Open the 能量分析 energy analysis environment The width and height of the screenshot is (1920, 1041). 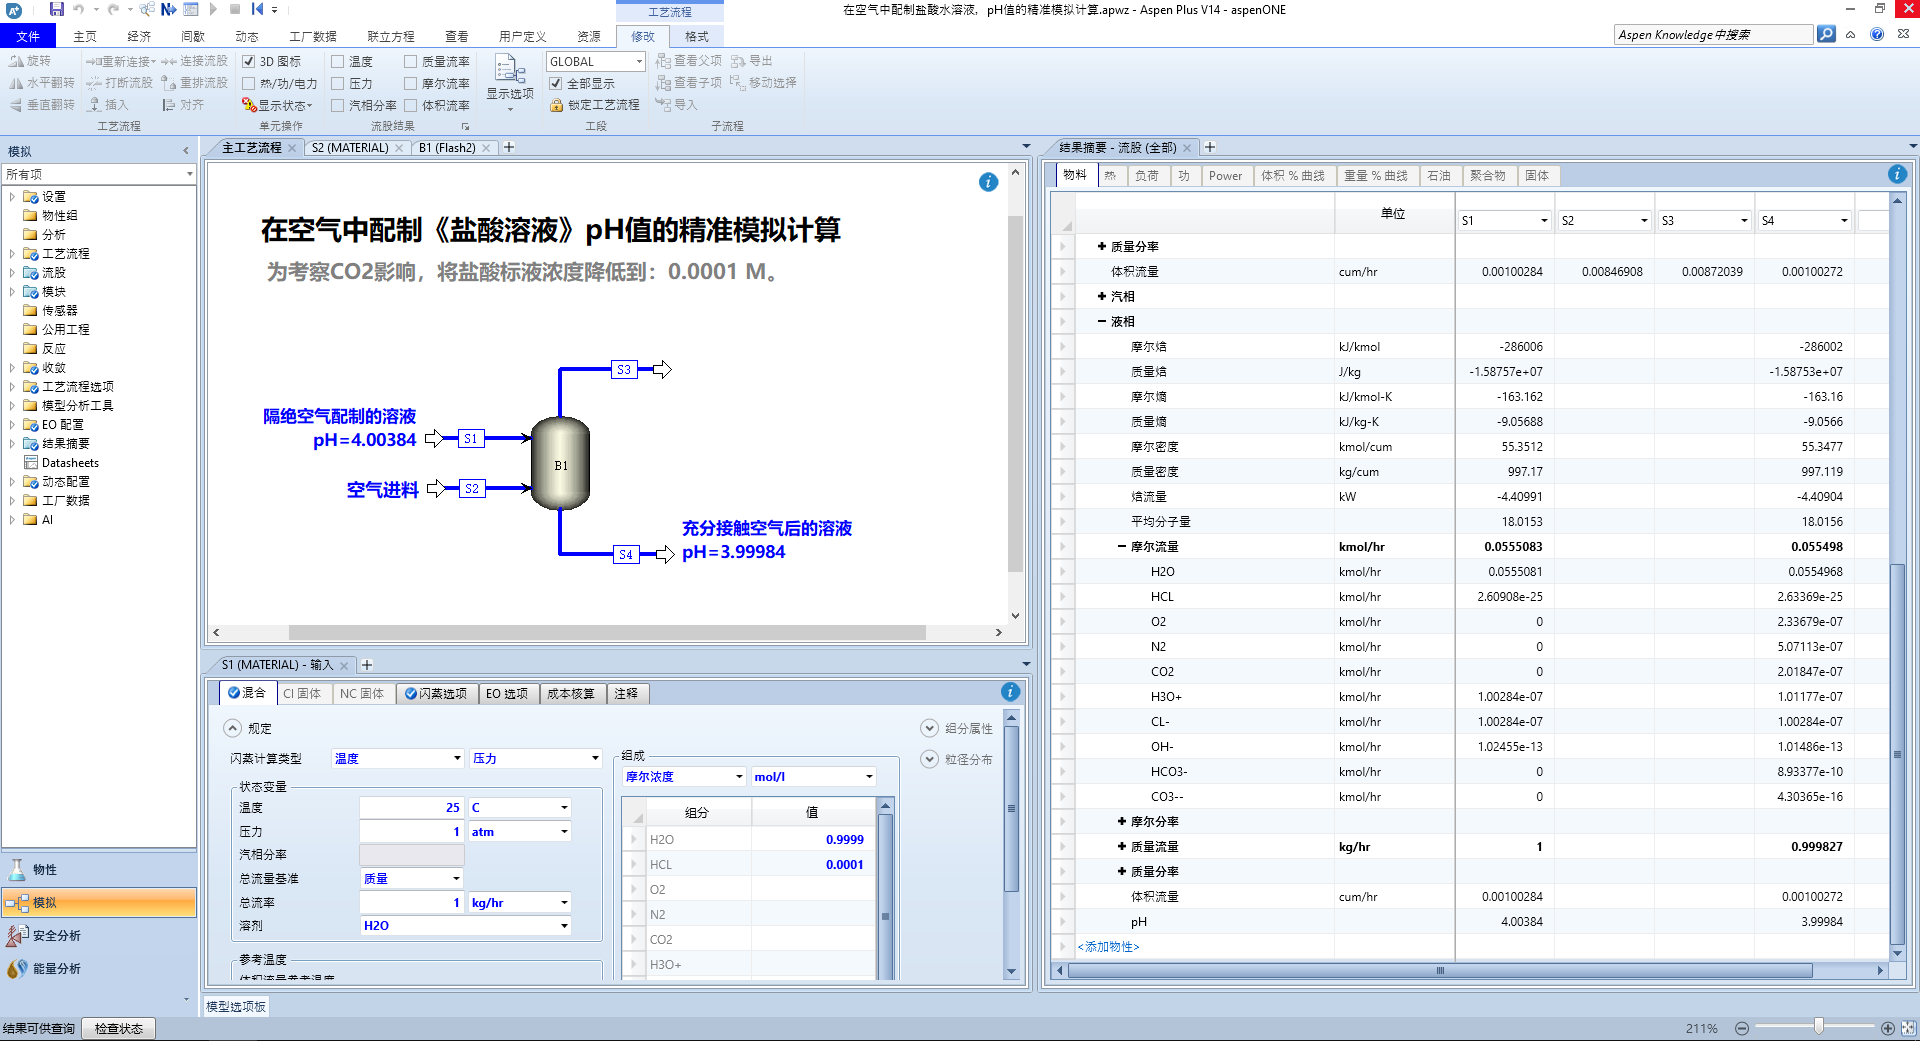click(98, 968)
